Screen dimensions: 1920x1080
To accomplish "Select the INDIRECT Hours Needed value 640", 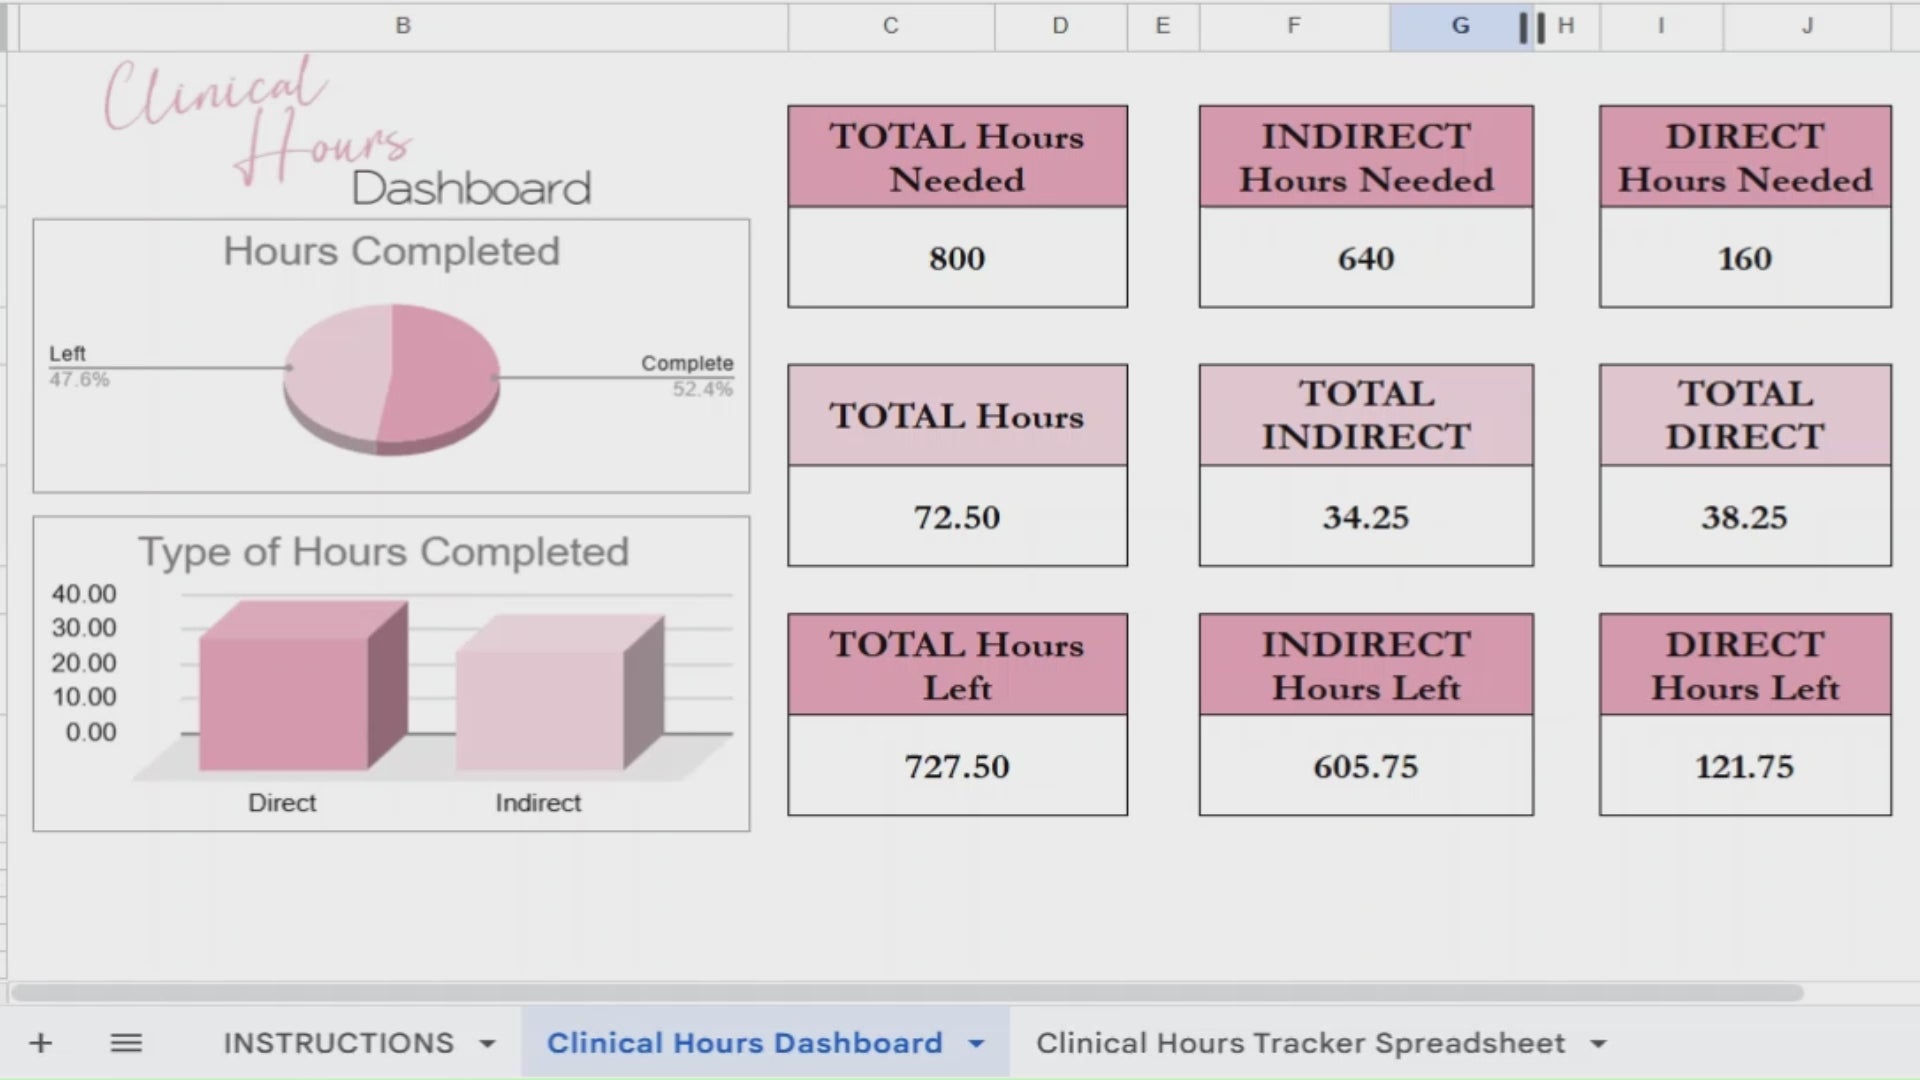I will point(1365,258).
